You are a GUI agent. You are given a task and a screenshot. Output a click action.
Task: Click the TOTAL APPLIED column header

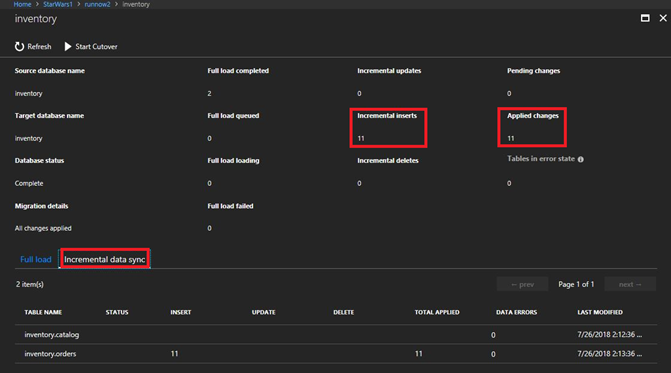coord(436,312)
